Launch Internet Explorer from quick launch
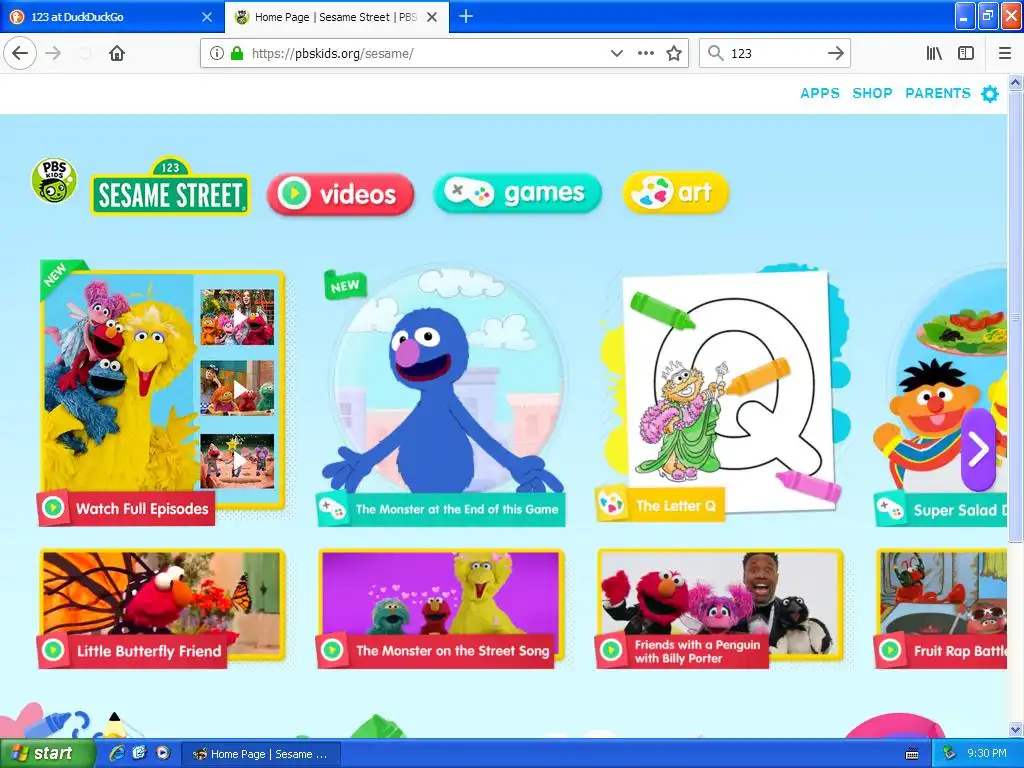Viewport: 1024px width, 768px height. click(x=117, y=754)
